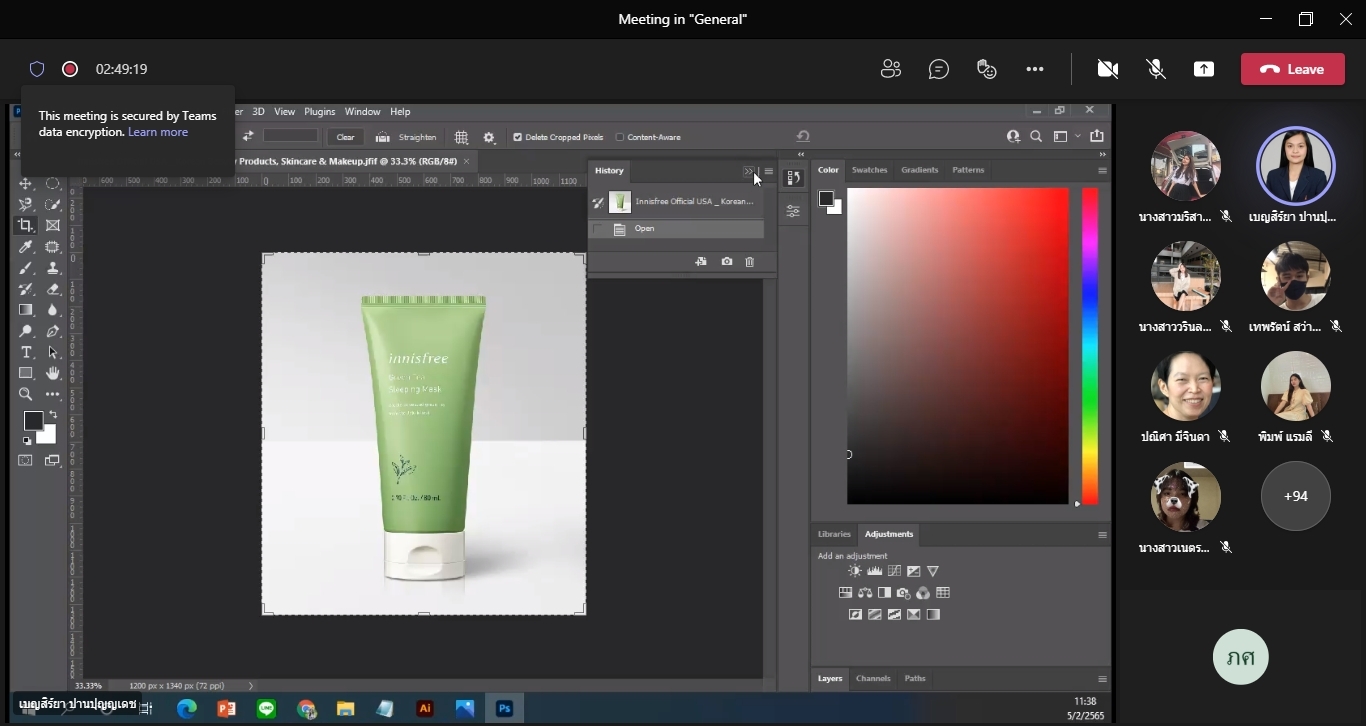Open Photoshop search magnifier in options bar
1366x726 pixels.
pos(1036,137)
